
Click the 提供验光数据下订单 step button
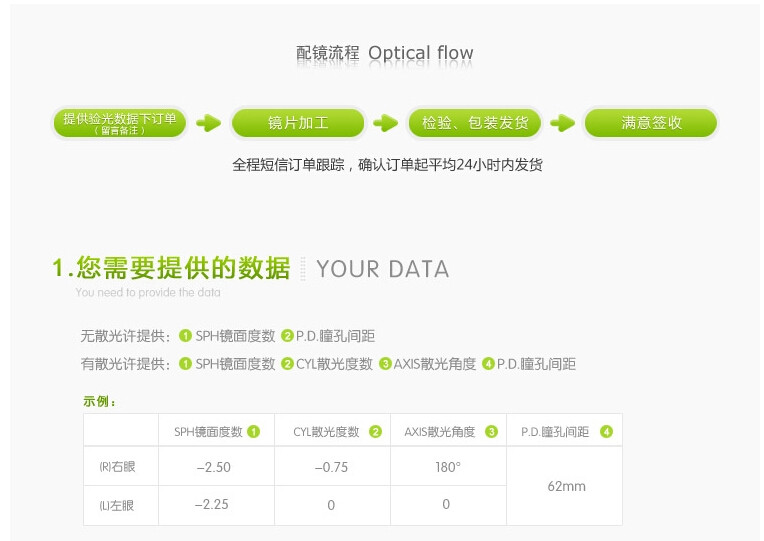(120, 123)
